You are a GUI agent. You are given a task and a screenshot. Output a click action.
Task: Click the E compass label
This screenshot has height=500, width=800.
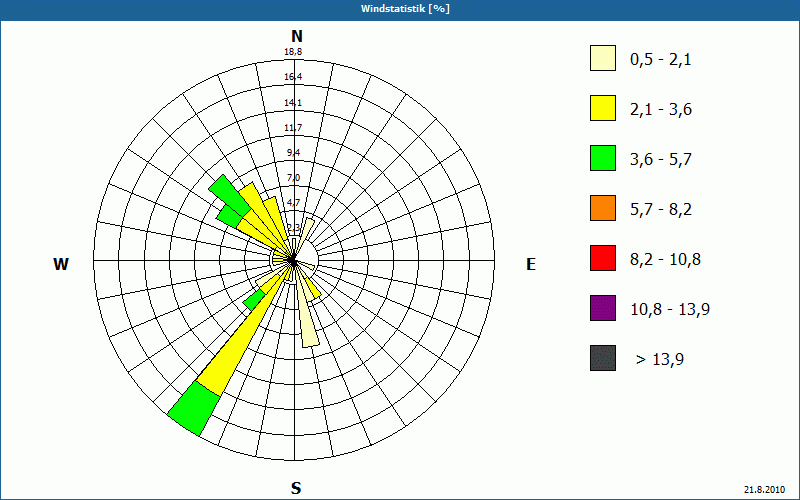coord(531,264)
